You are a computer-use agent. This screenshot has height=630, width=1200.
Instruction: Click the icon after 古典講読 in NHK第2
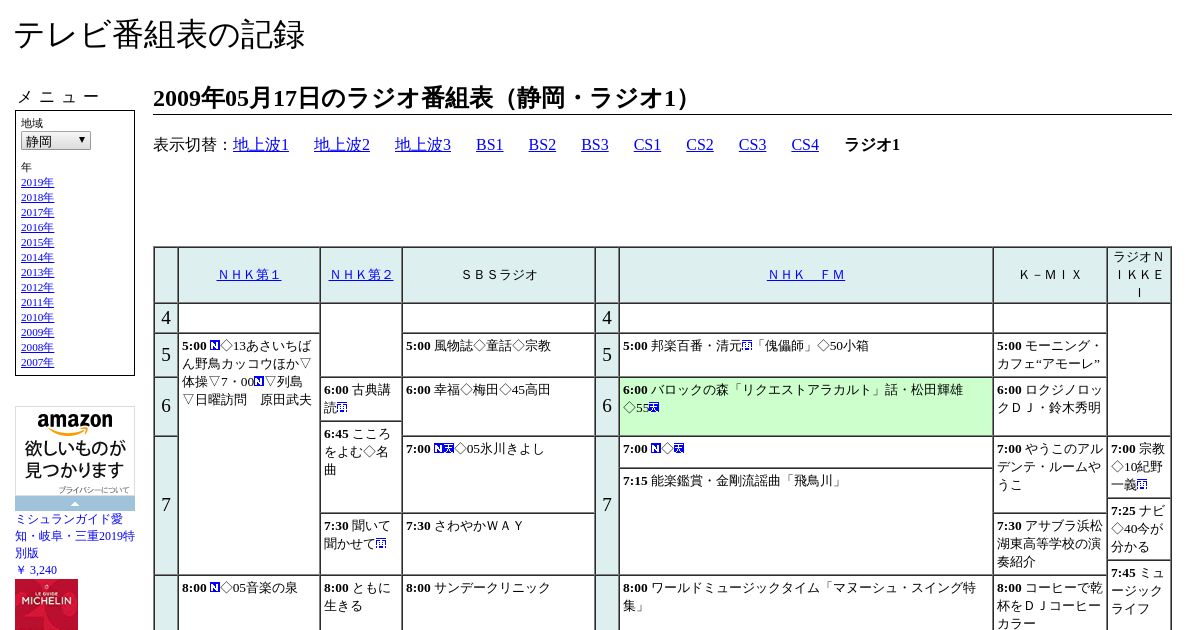click(x=342, y=408)
